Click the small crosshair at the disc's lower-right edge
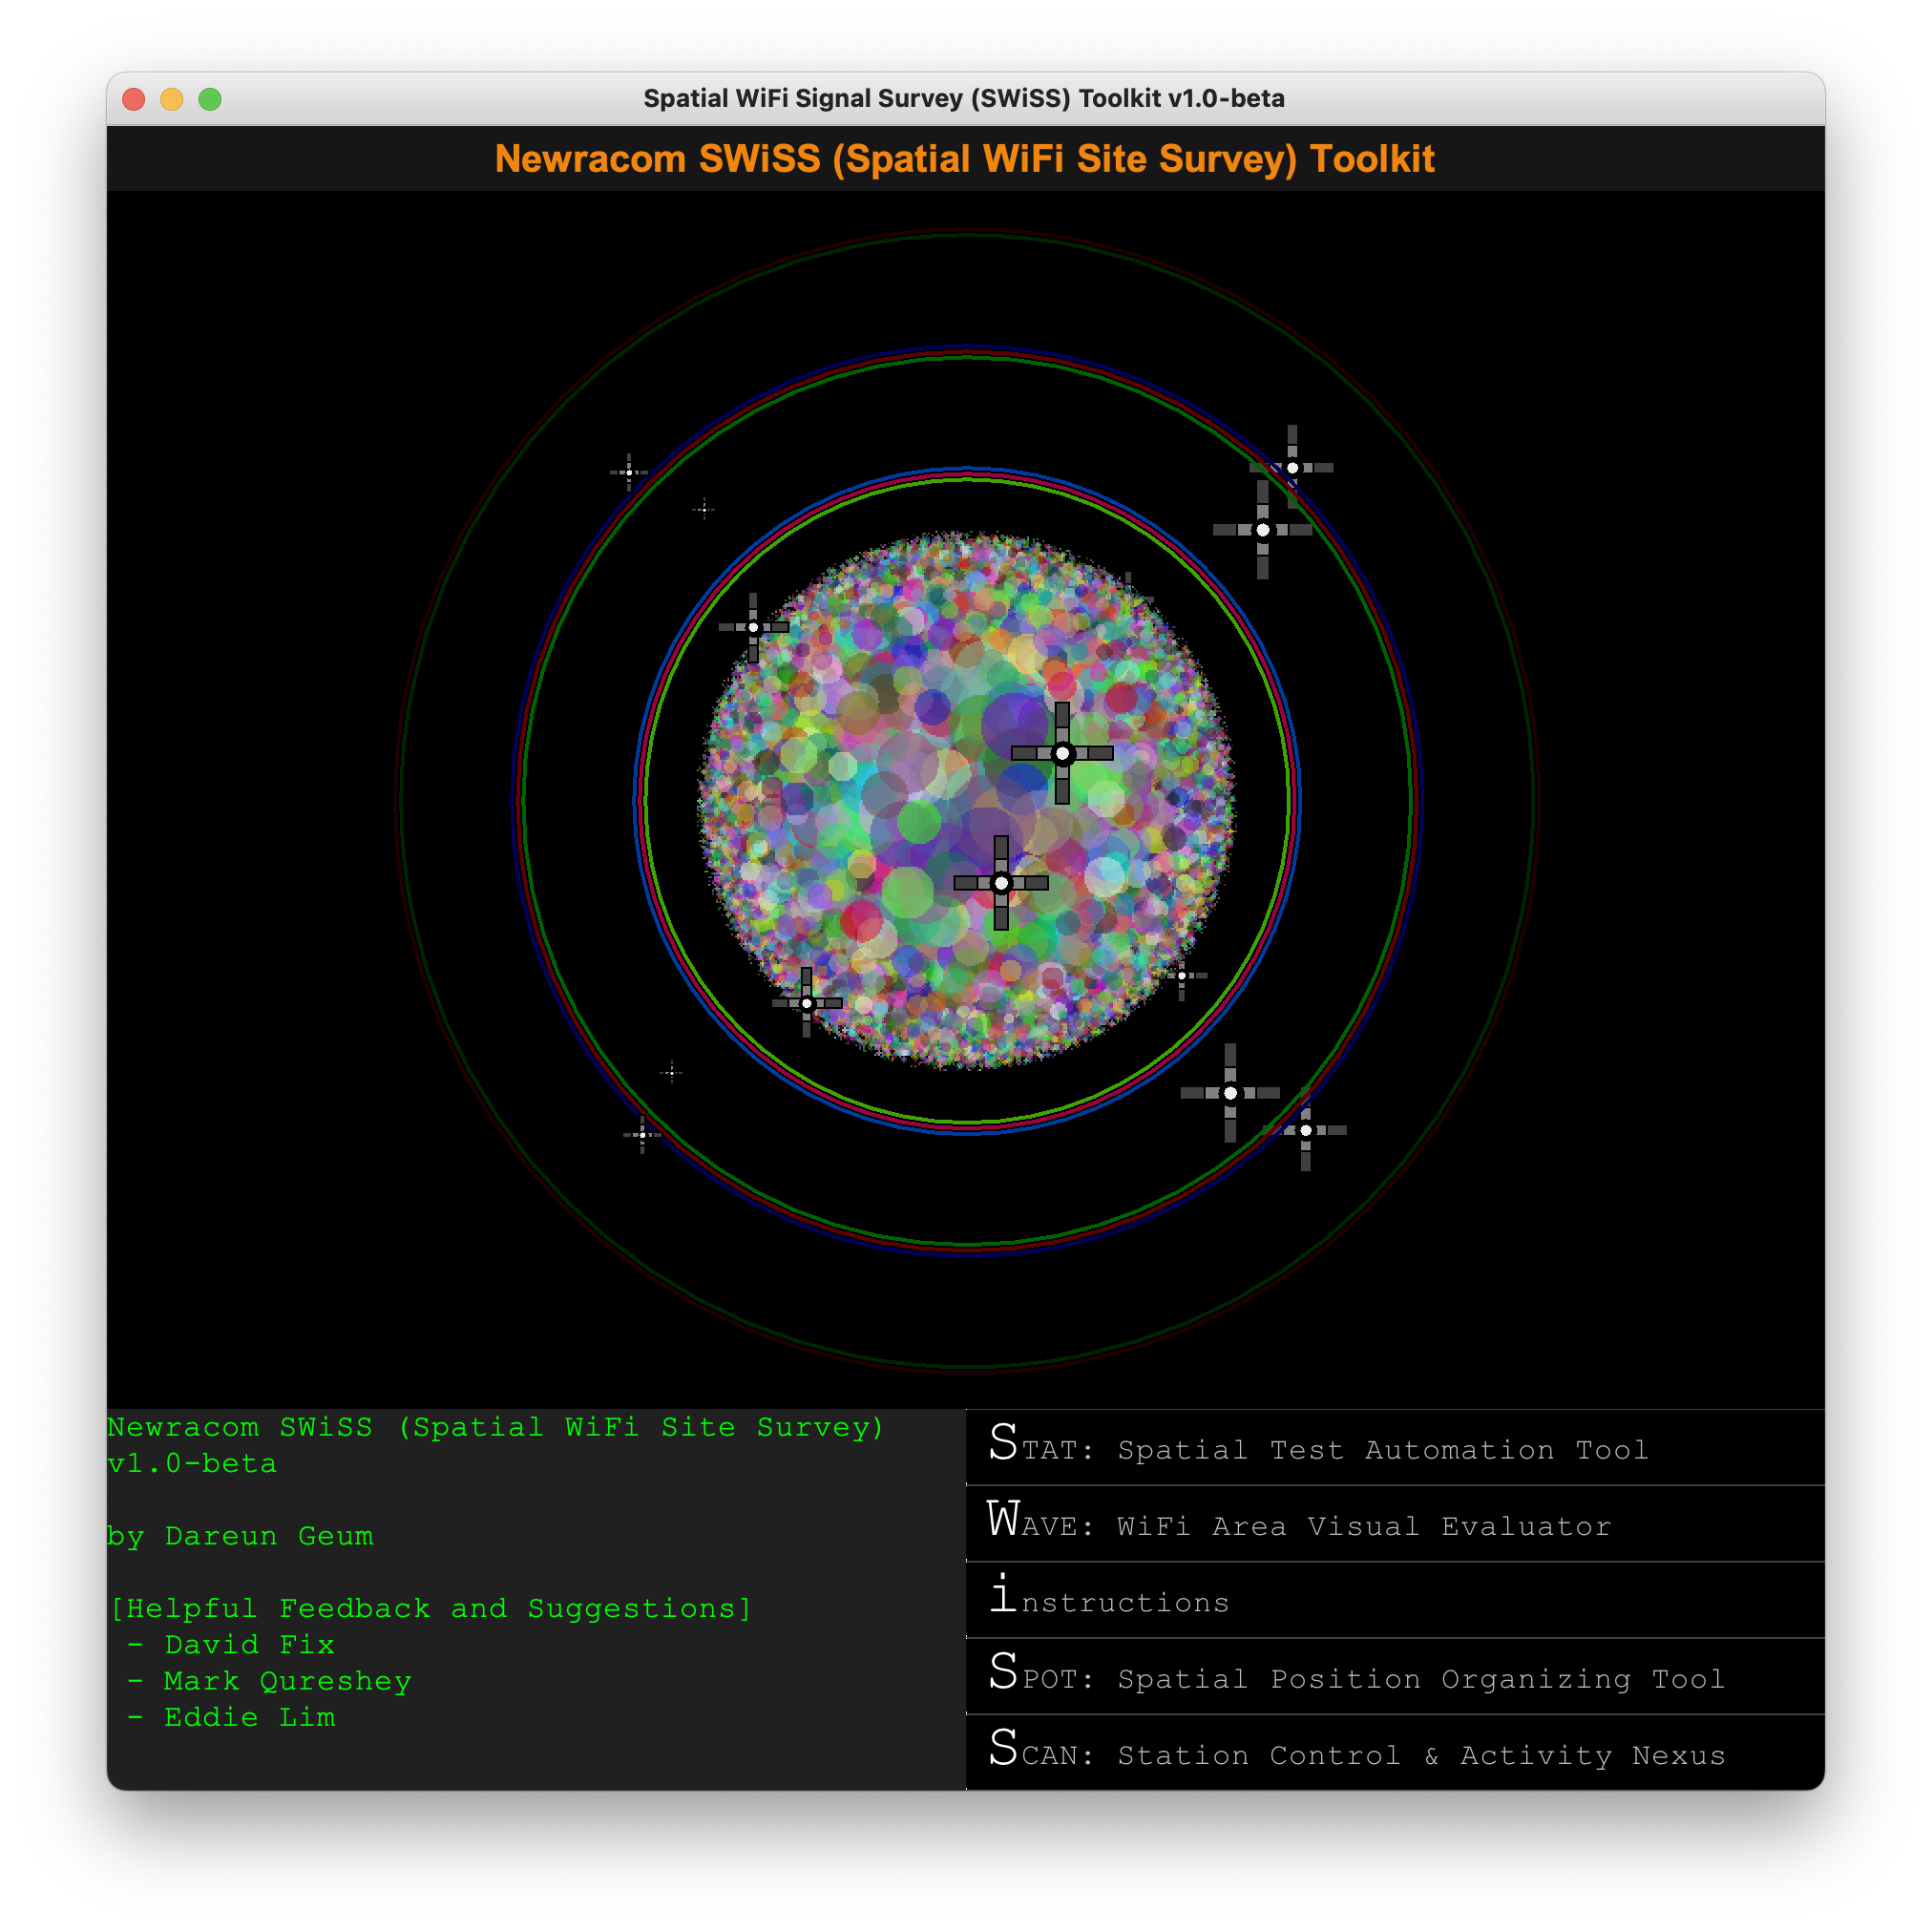The width and height of the screenshot is (1932, 1932). tap(1181, 975)
